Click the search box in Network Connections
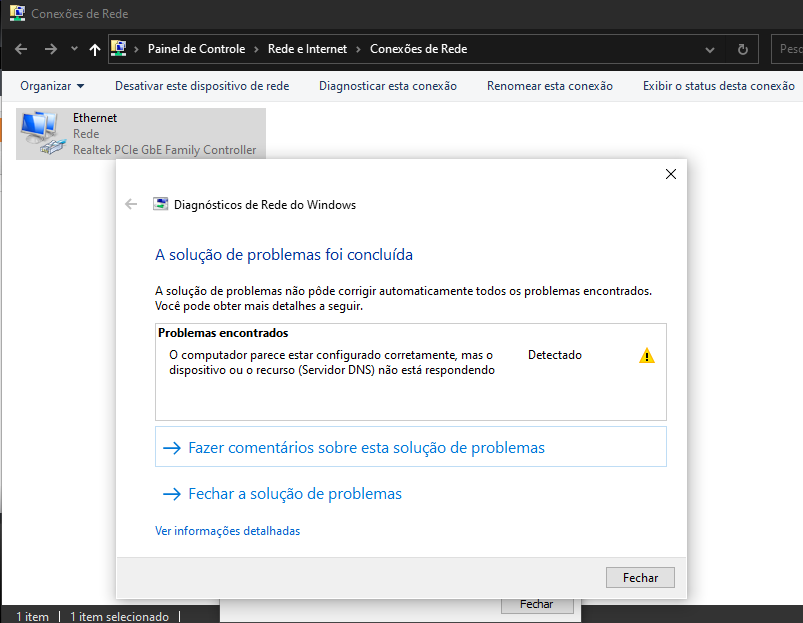The height and width of the screenshot is (623, 803). click(x=787, y=49)
